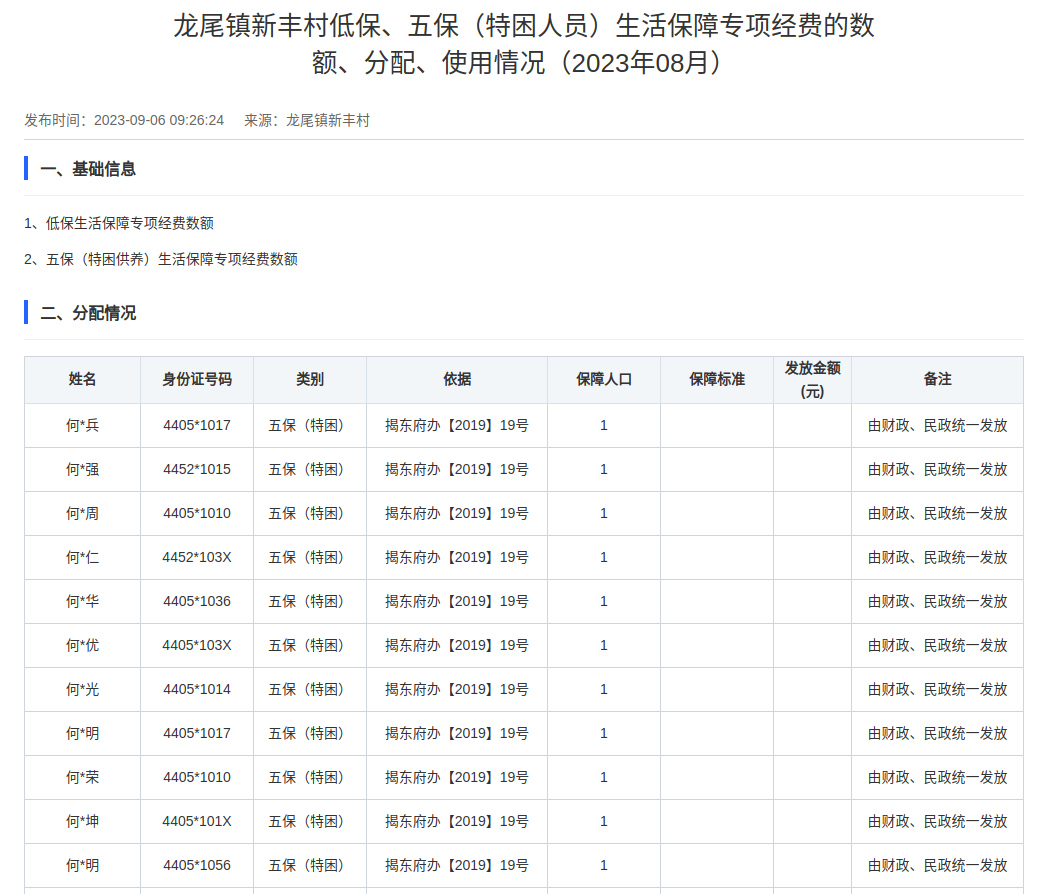Click 由财政、民政统一发放 in the 何*优 row
This screenshot has width=1045, height=894.
pos(937,645)
